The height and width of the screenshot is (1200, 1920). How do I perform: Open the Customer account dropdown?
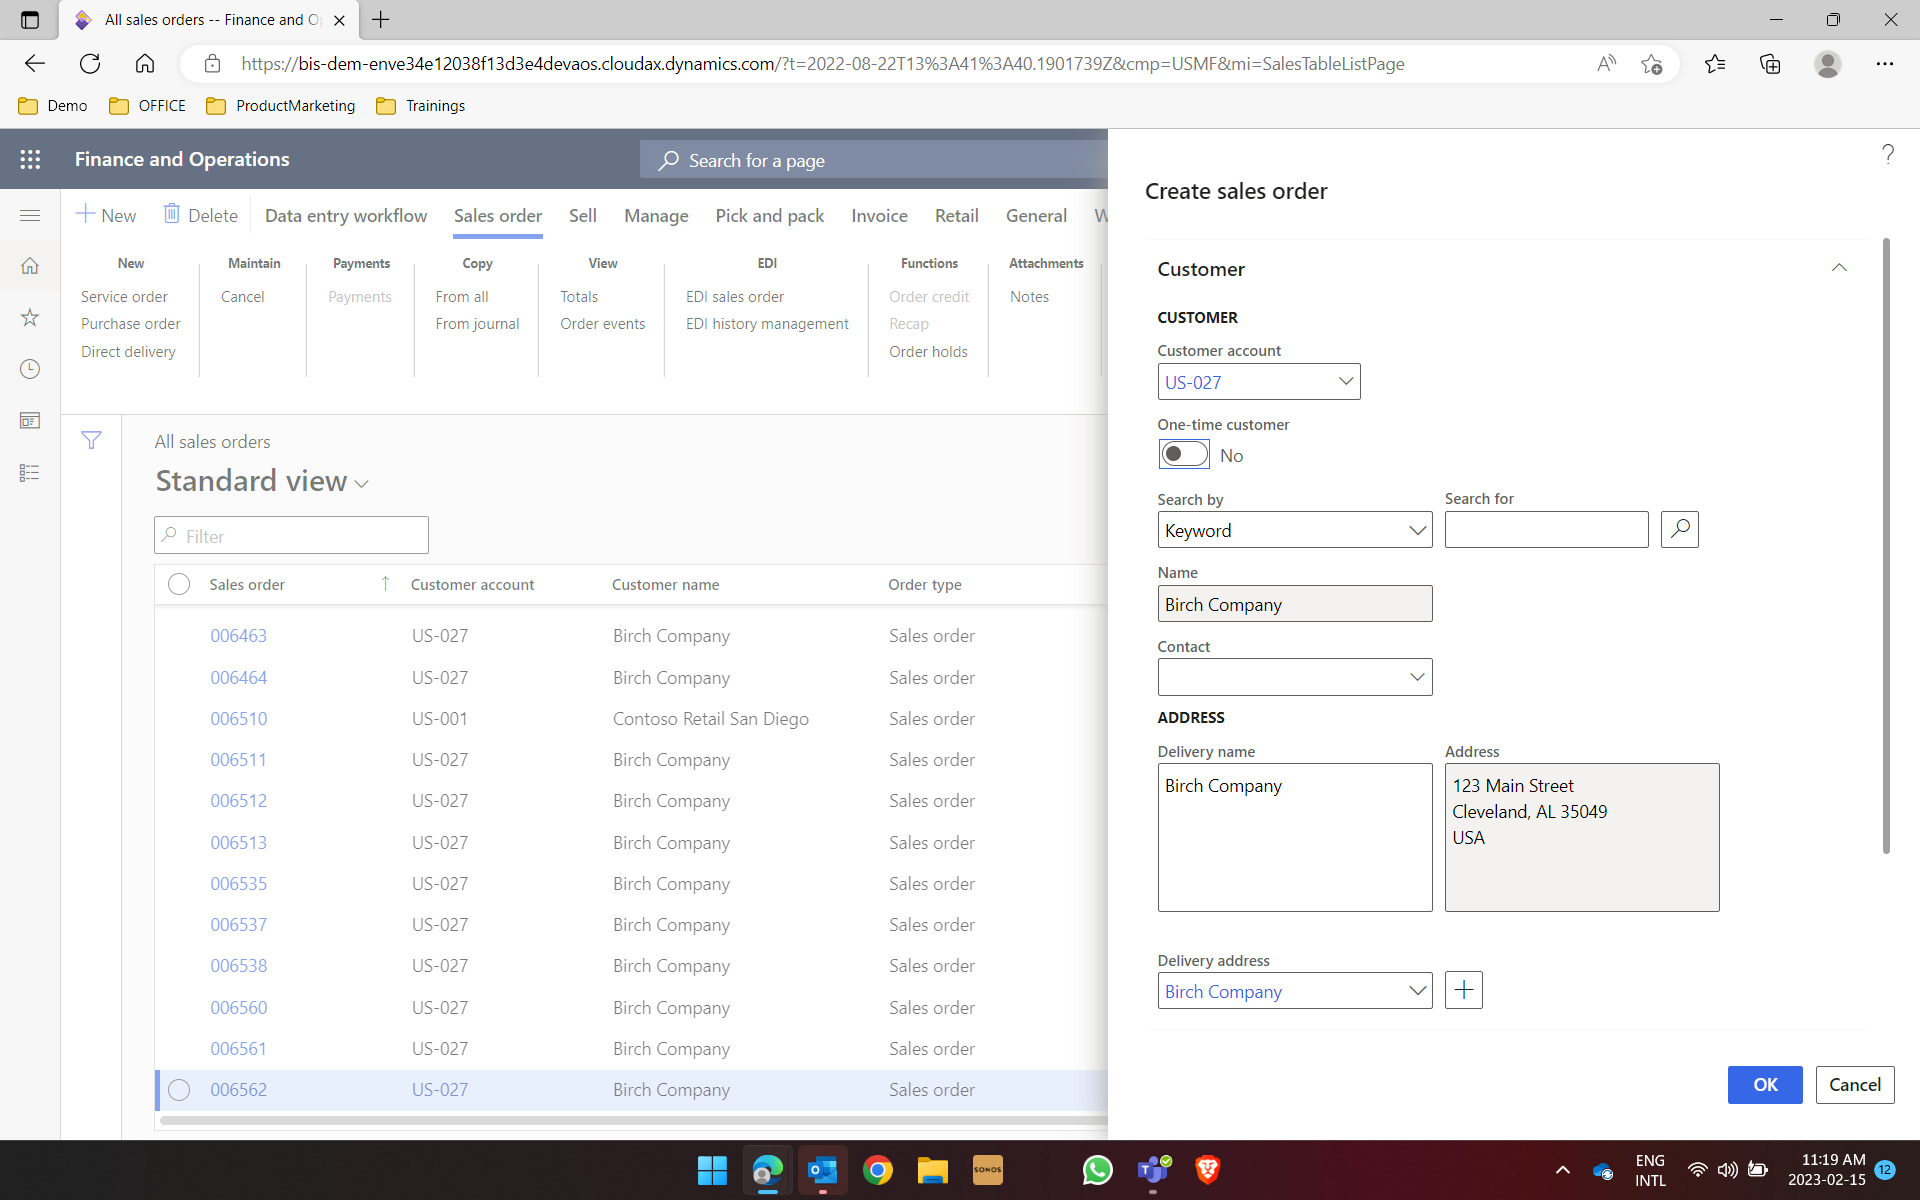(1346, 381)
